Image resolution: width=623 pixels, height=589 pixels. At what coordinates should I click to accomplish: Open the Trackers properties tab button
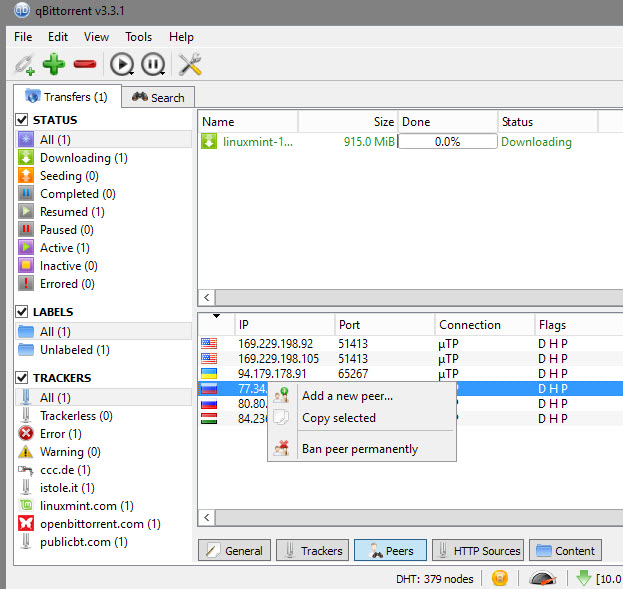click(x=312, y=550)
